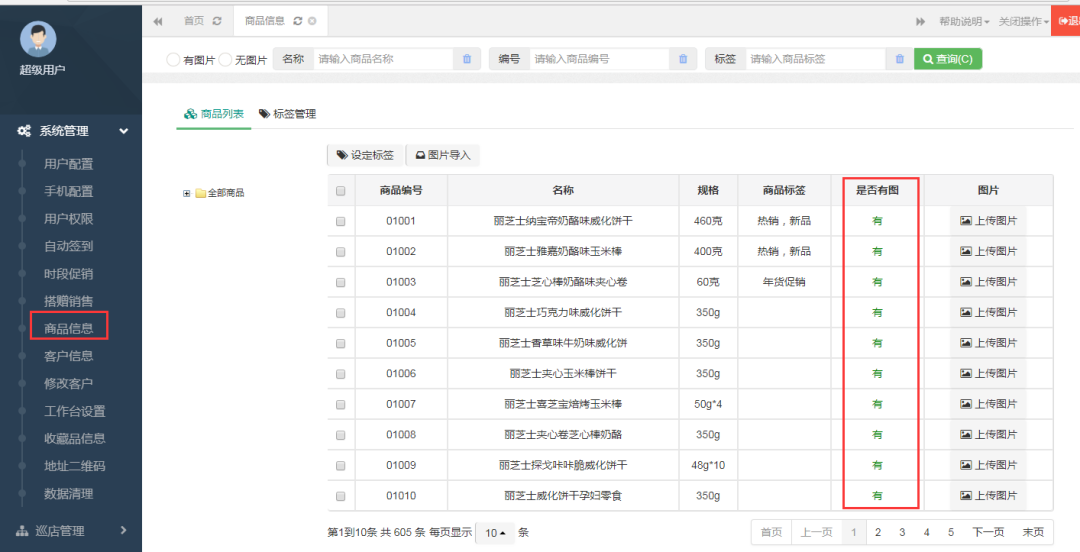Open 客户信息 in the sidebar
The image size is (1080, 552).
68,356
